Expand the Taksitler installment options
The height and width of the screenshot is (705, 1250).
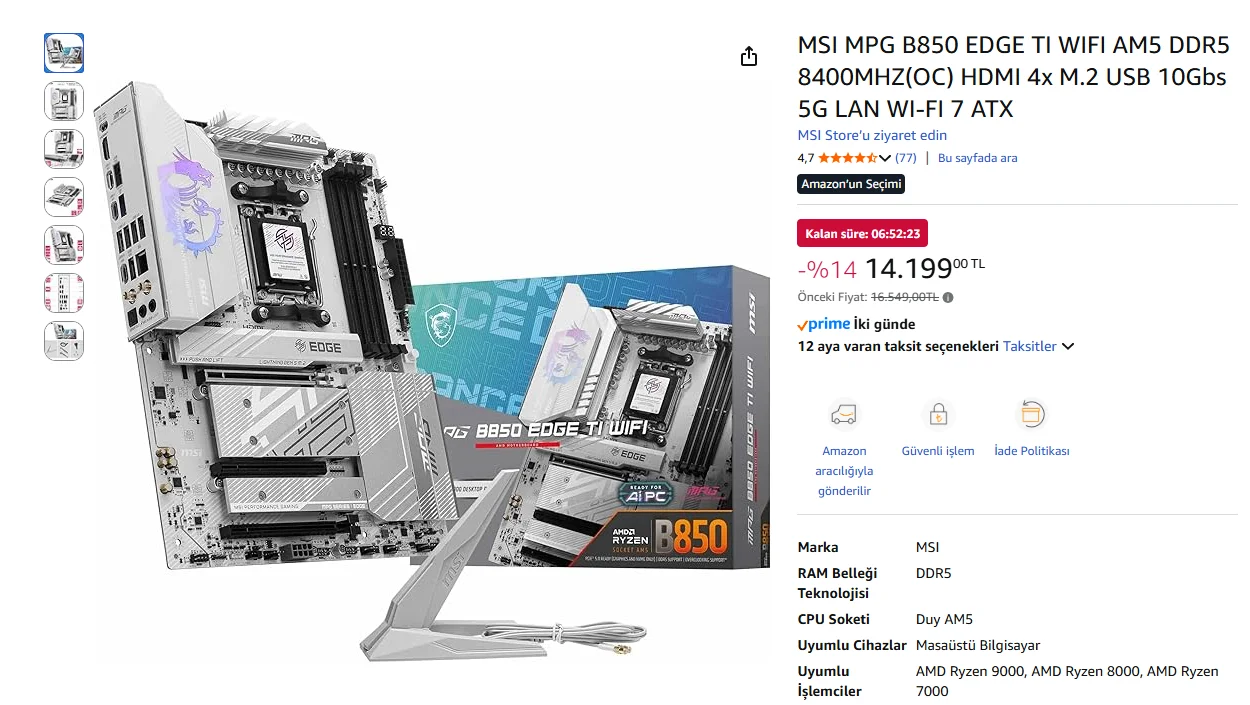pos(1038,346)
